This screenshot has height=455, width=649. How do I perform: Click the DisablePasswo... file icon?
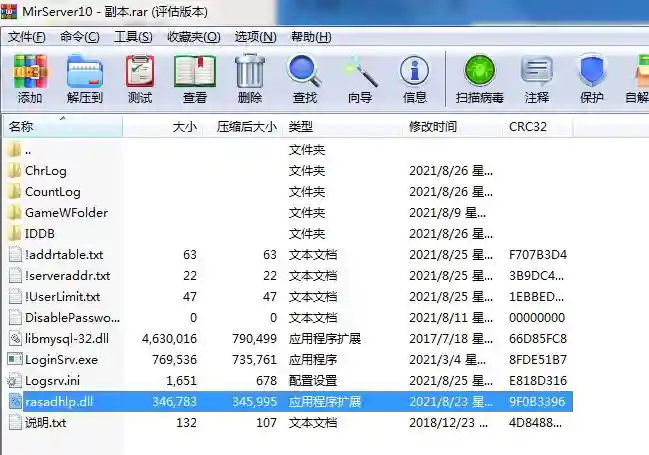[15, 318]
